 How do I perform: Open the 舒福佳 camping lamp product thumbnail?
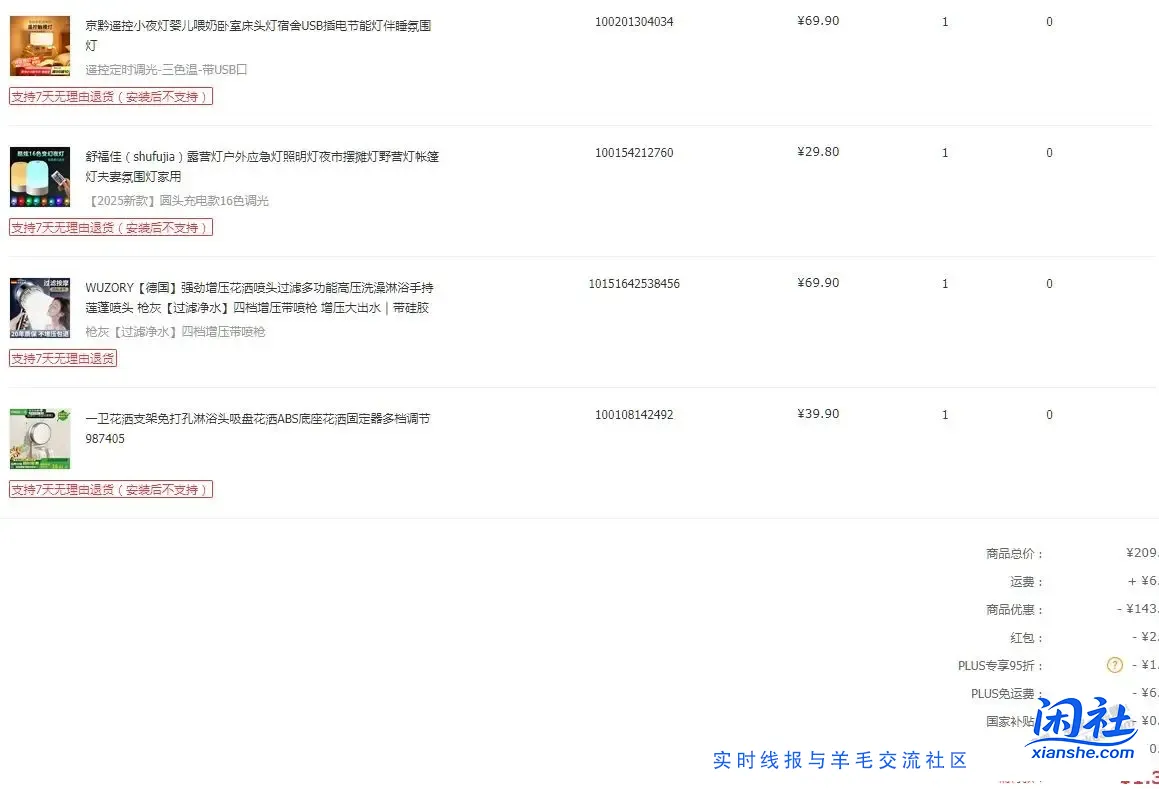tap(39, 176)
